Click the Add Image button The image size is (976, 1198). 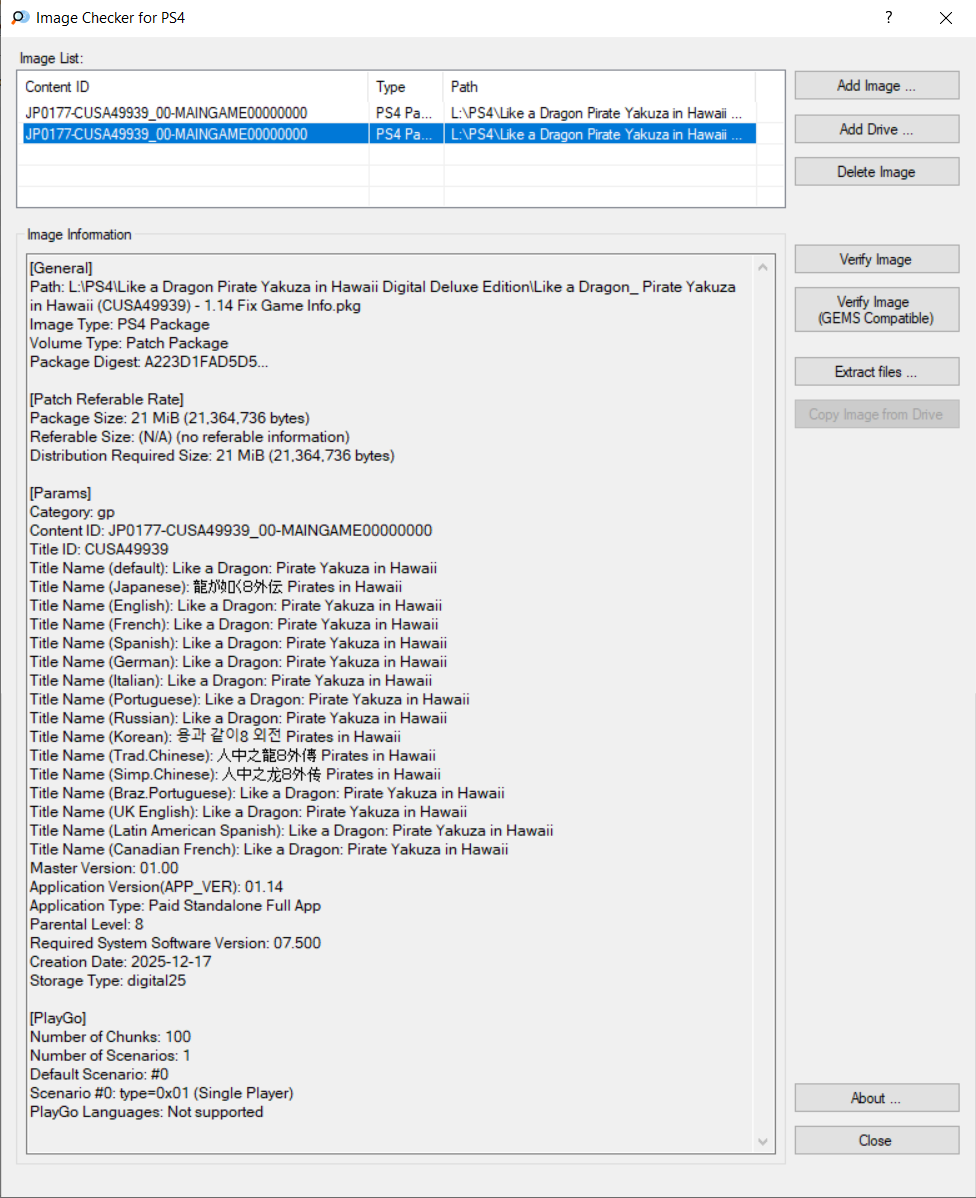click(x=876, y=86)
